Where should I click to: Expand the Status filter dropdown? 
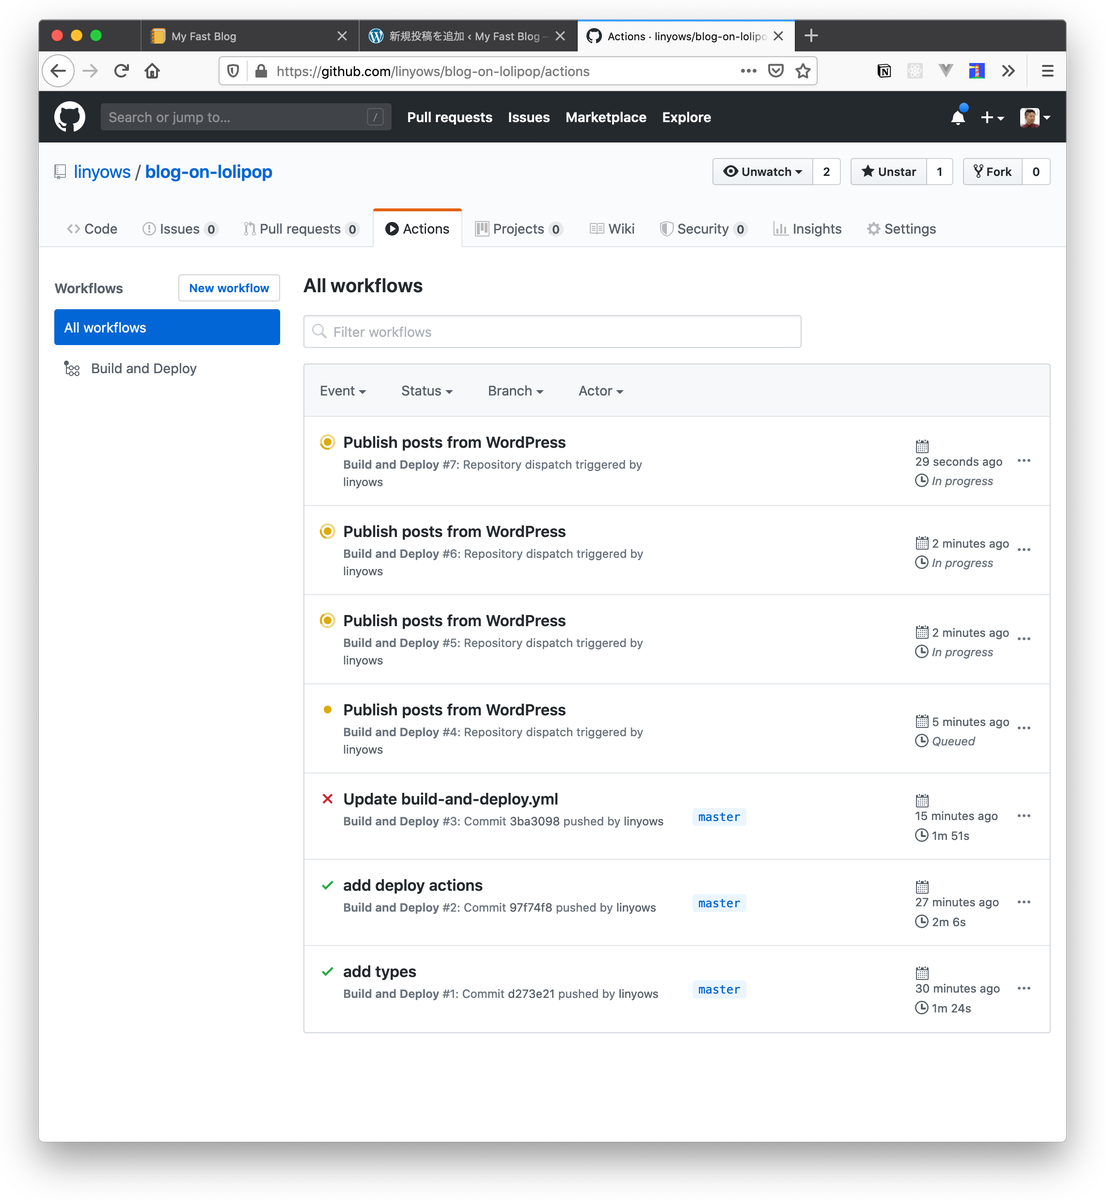(426, 391)
